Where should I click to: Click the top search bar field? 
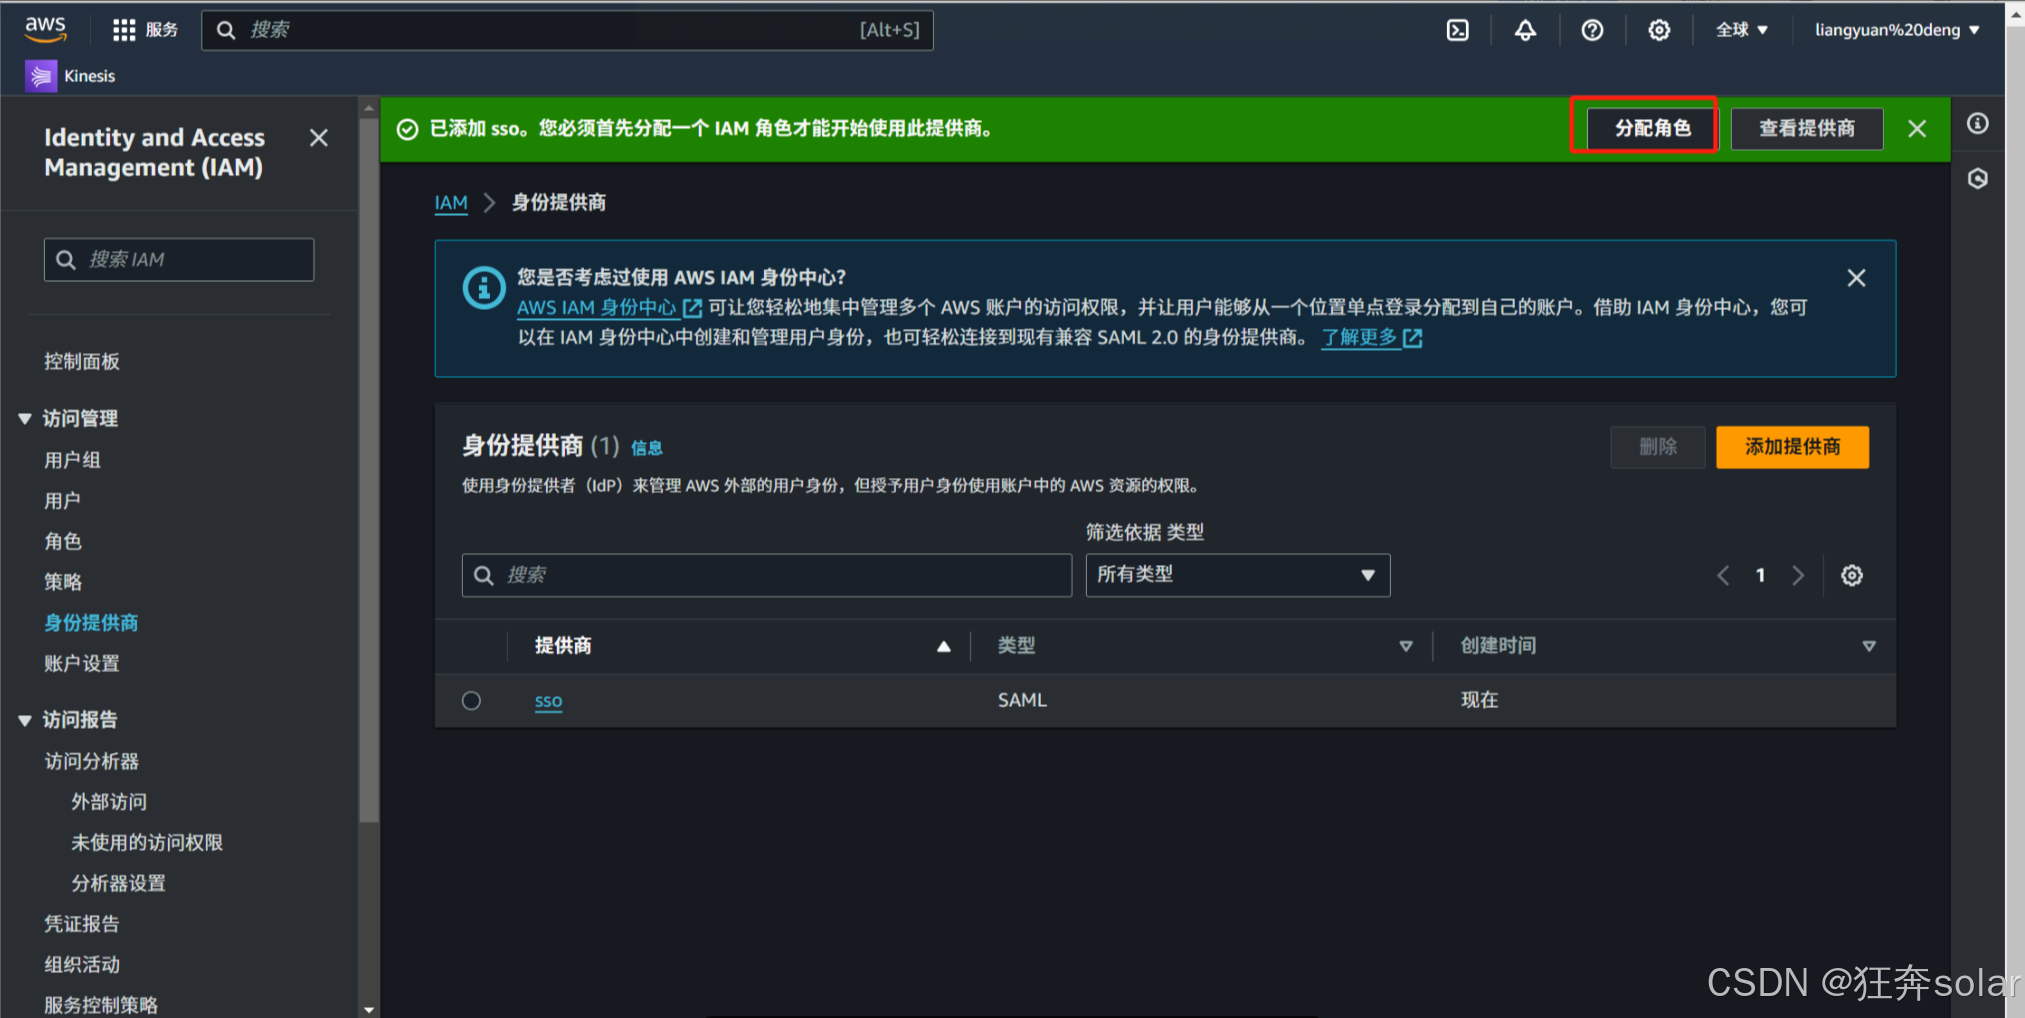tap(567, 30)
